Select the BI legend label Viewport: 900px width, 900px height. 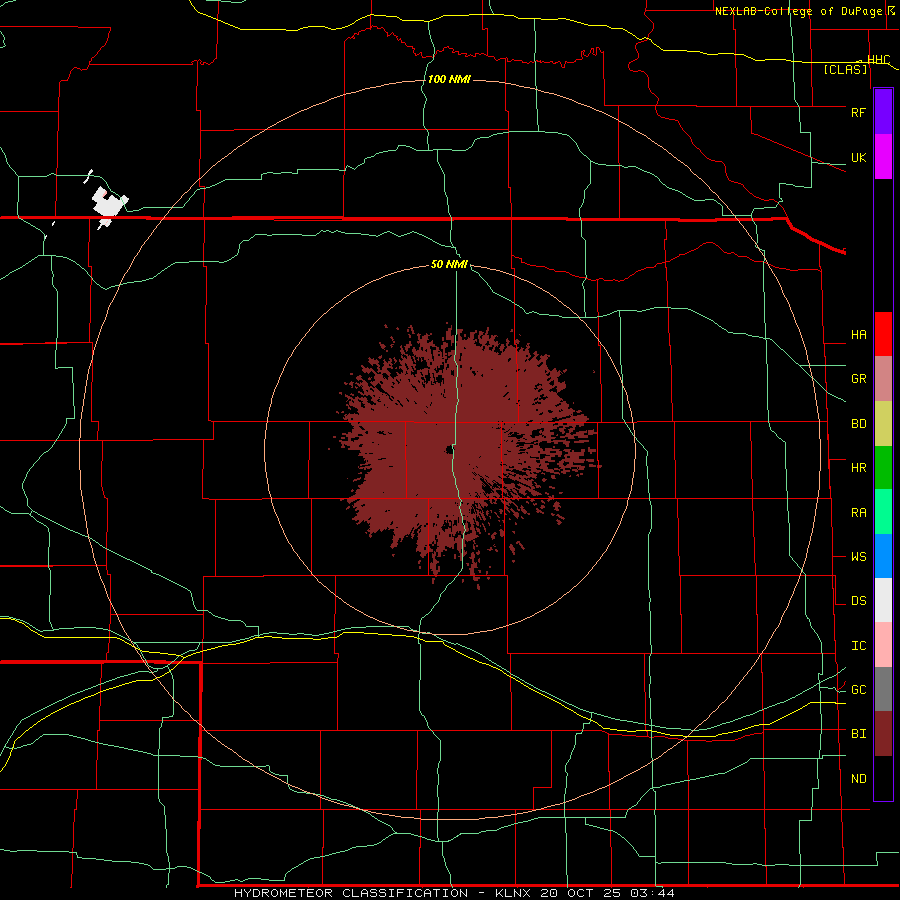pyautogui.click(x=858, y=734)
